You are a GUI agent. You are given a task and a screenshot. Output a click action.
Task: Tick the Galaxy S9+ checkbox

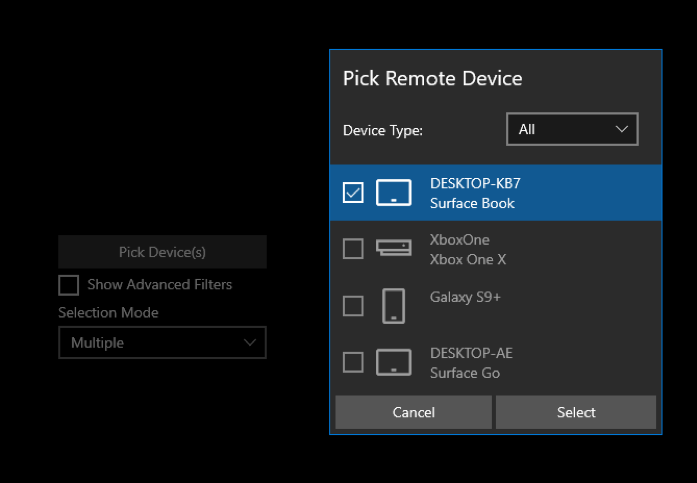pyautogui.click(x=353, y=306)
